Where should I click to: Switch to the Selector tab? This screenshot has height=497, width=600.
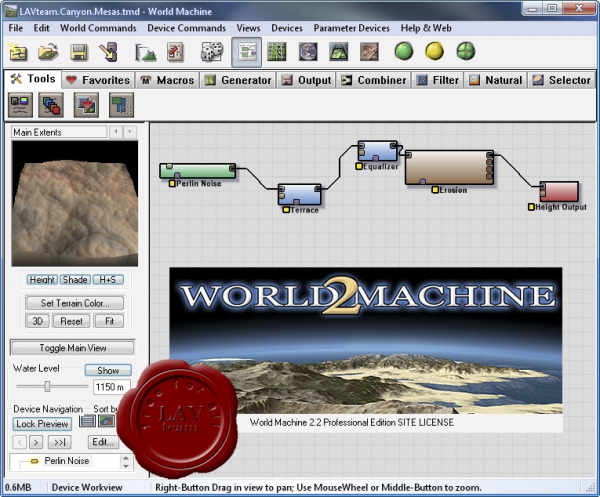pos(562,80)
